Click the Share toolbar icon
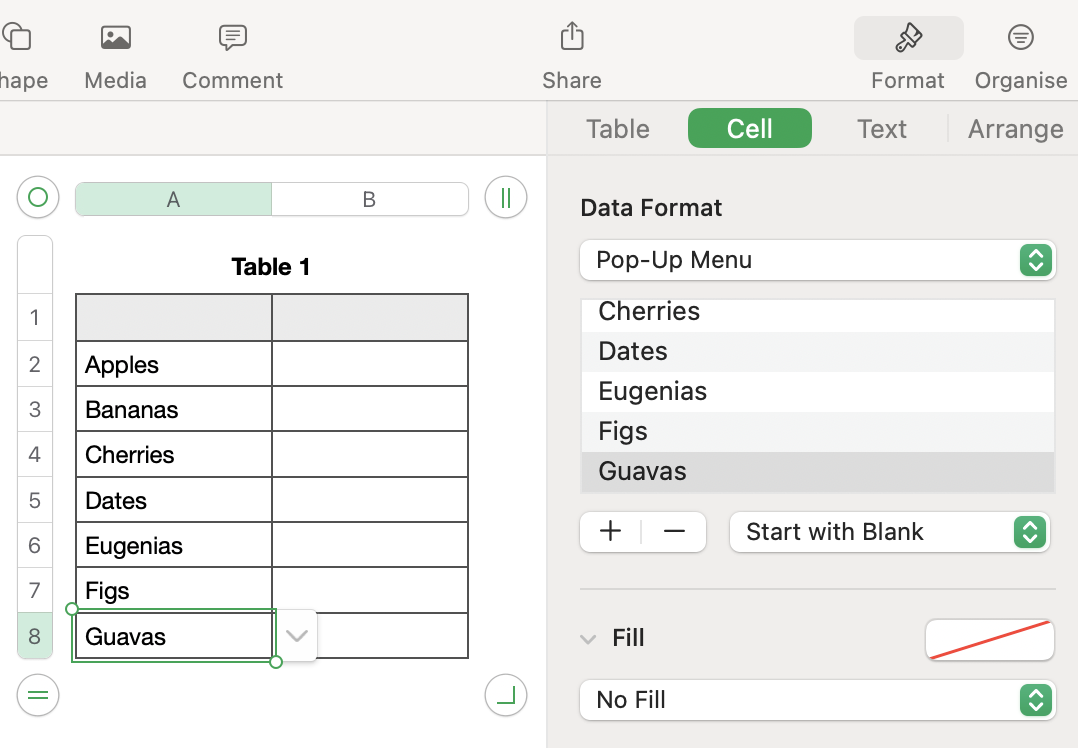 571,38
